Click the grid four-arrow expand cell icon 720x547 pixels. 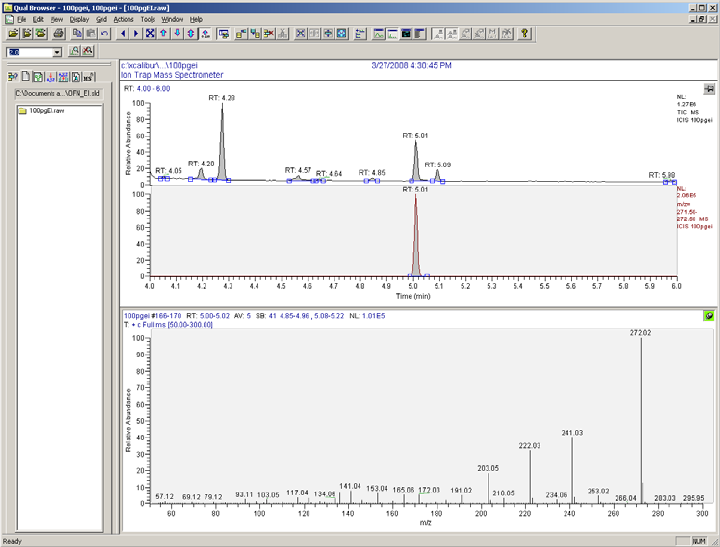click(300, 34)
